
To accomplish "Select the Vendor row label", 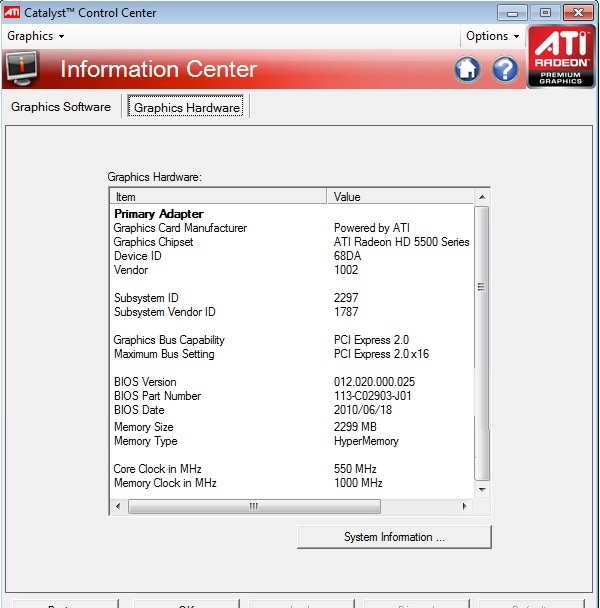I will (x=131, y=269).
